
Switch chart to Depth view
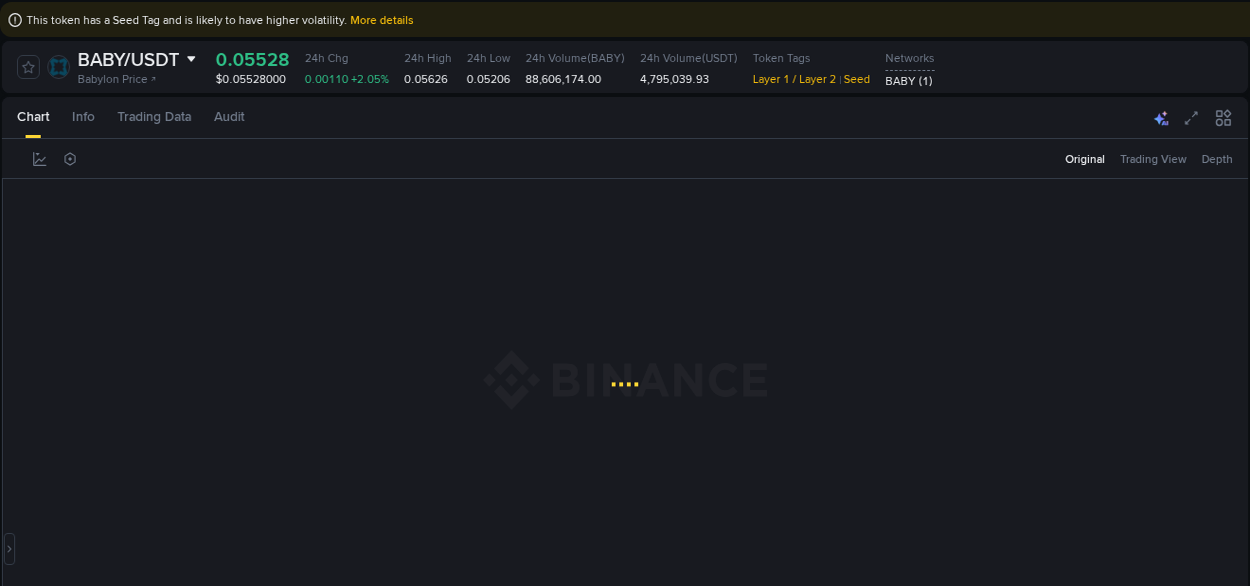coord(1216,159)
